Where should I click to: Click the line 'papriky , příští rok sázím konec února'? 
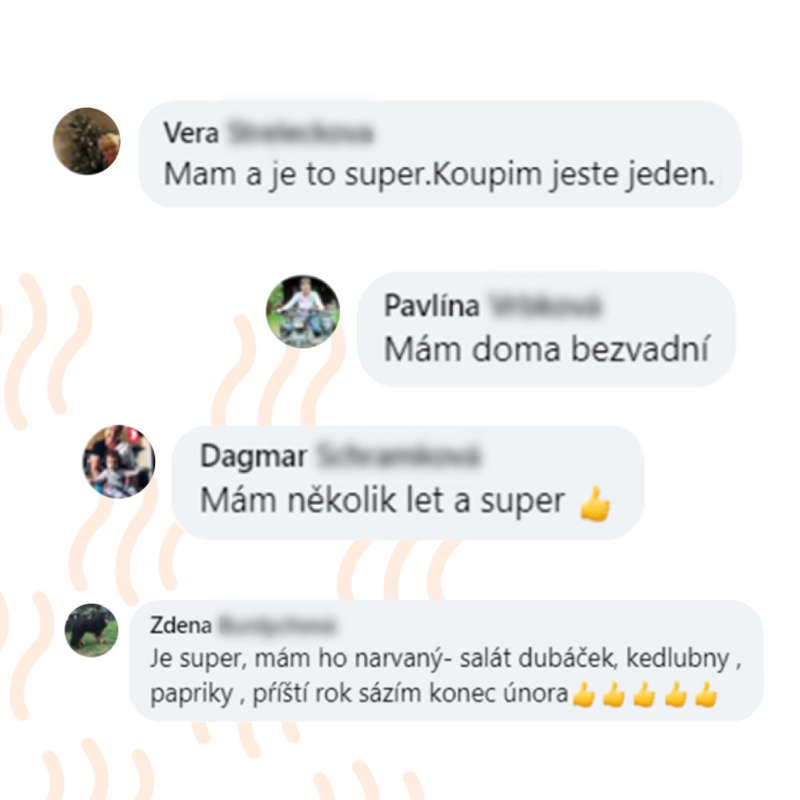(x=359, y=693)
